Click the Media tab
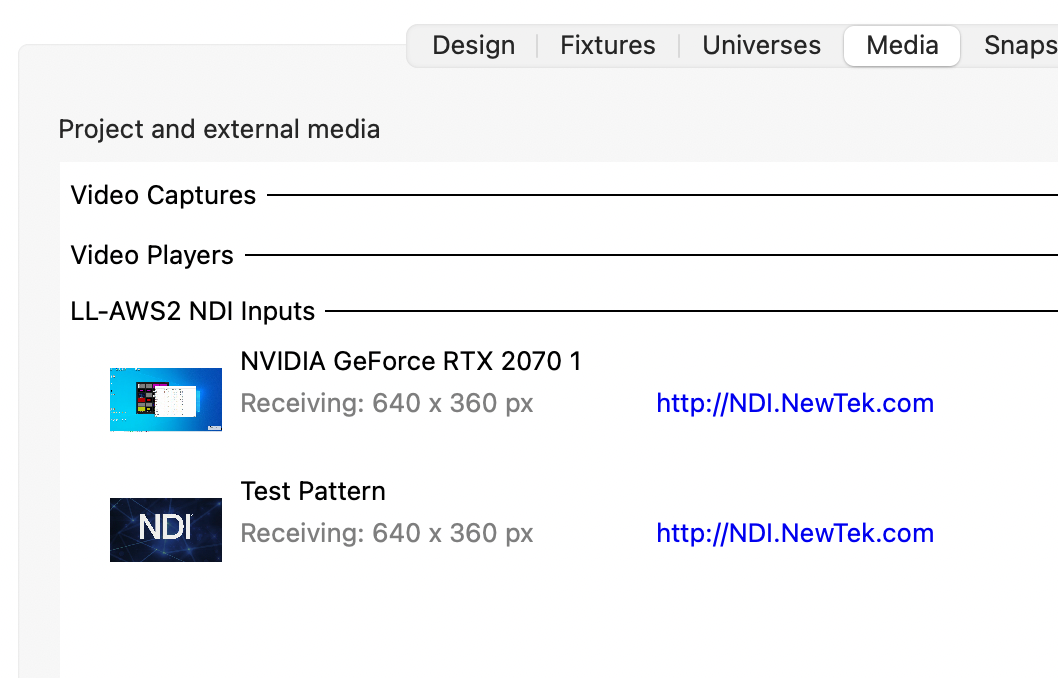This screenshot has width=1058, height=678. coord(902,46)
